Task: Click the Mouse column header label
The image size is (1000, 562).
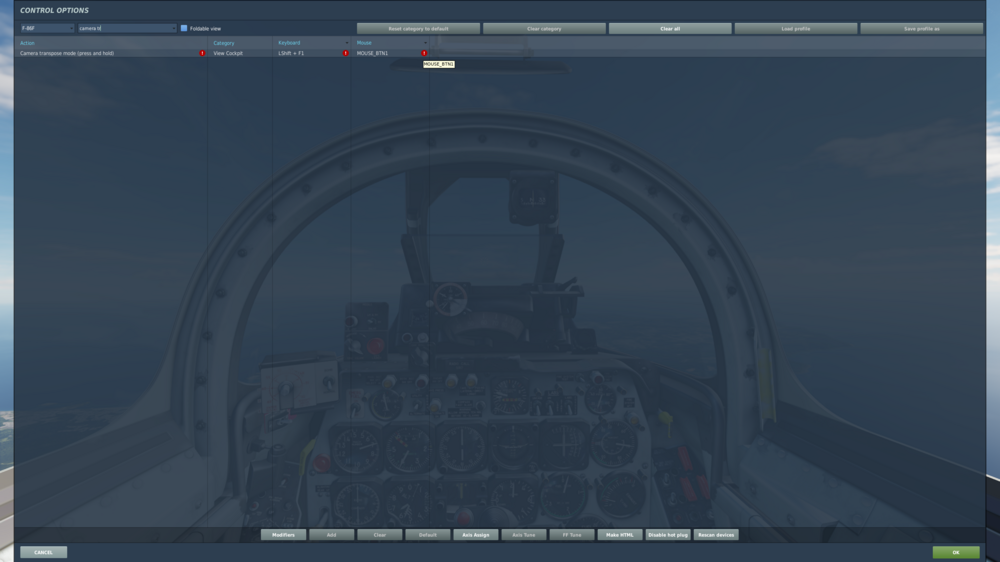Action: [364, 43]
